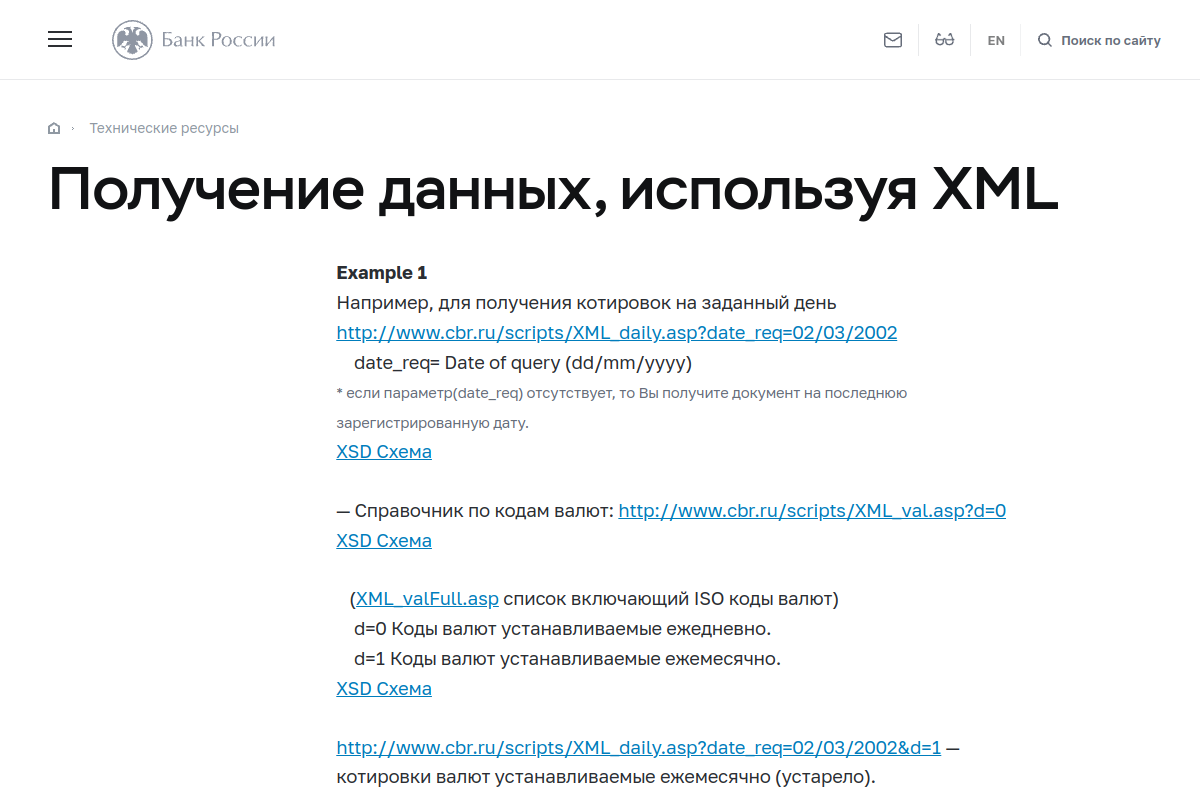
Task: Click the text котировки валют устанавливаемые ежемесячно (устарело)
Action: (606, 777)
